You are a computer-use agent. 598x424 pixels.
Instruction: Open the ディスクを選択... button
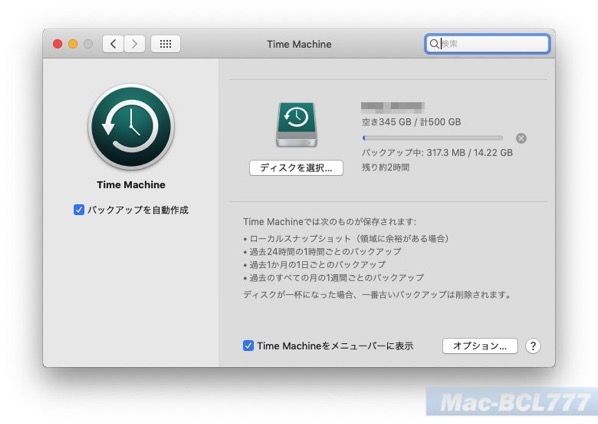coord(296,168)
